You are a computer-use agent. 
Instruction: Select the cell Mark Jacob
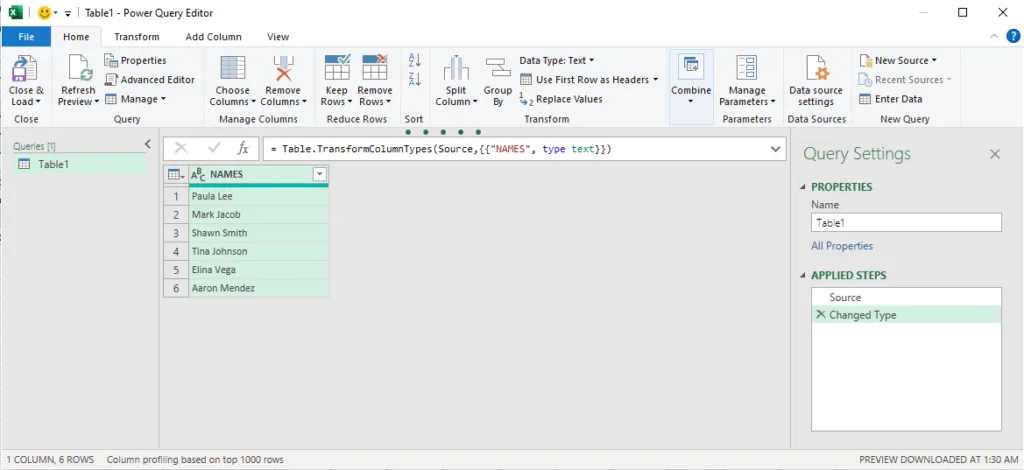point(259,214)
